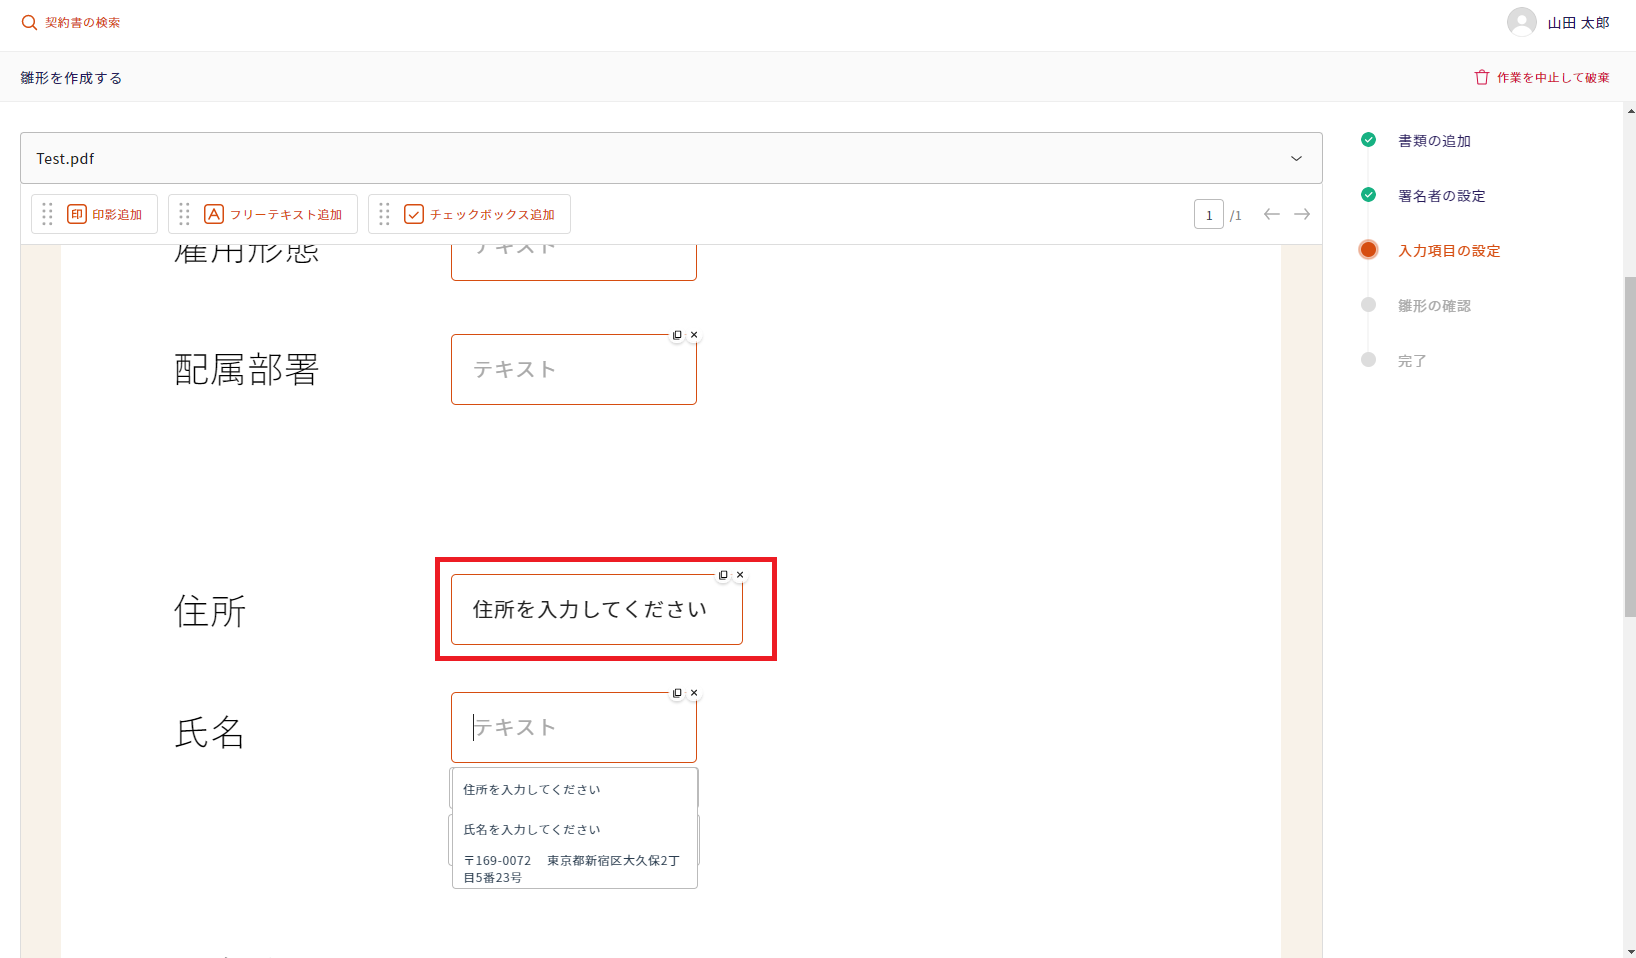Image resolution: width=1636 pixels, height=958 pixels.
Task: Delete the 配属部署 text field
Action: tap(694, 335)
